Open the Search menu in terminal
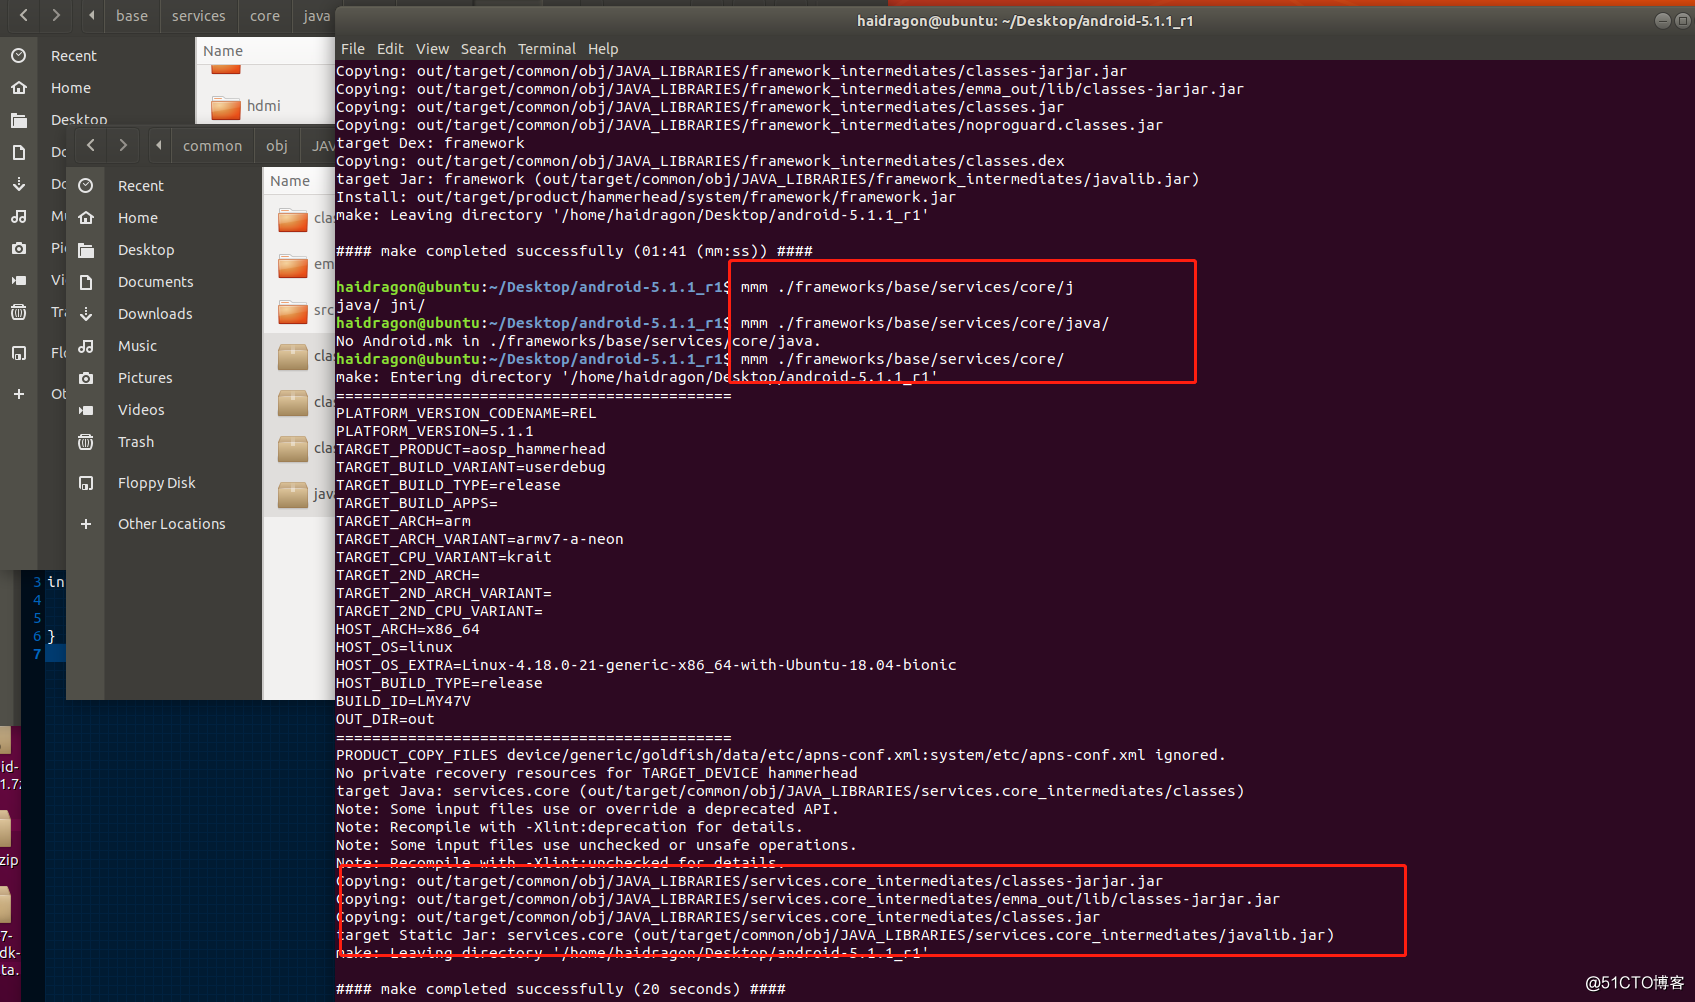This screenshot has height=1002, width=1695. (x=483, y=49)
